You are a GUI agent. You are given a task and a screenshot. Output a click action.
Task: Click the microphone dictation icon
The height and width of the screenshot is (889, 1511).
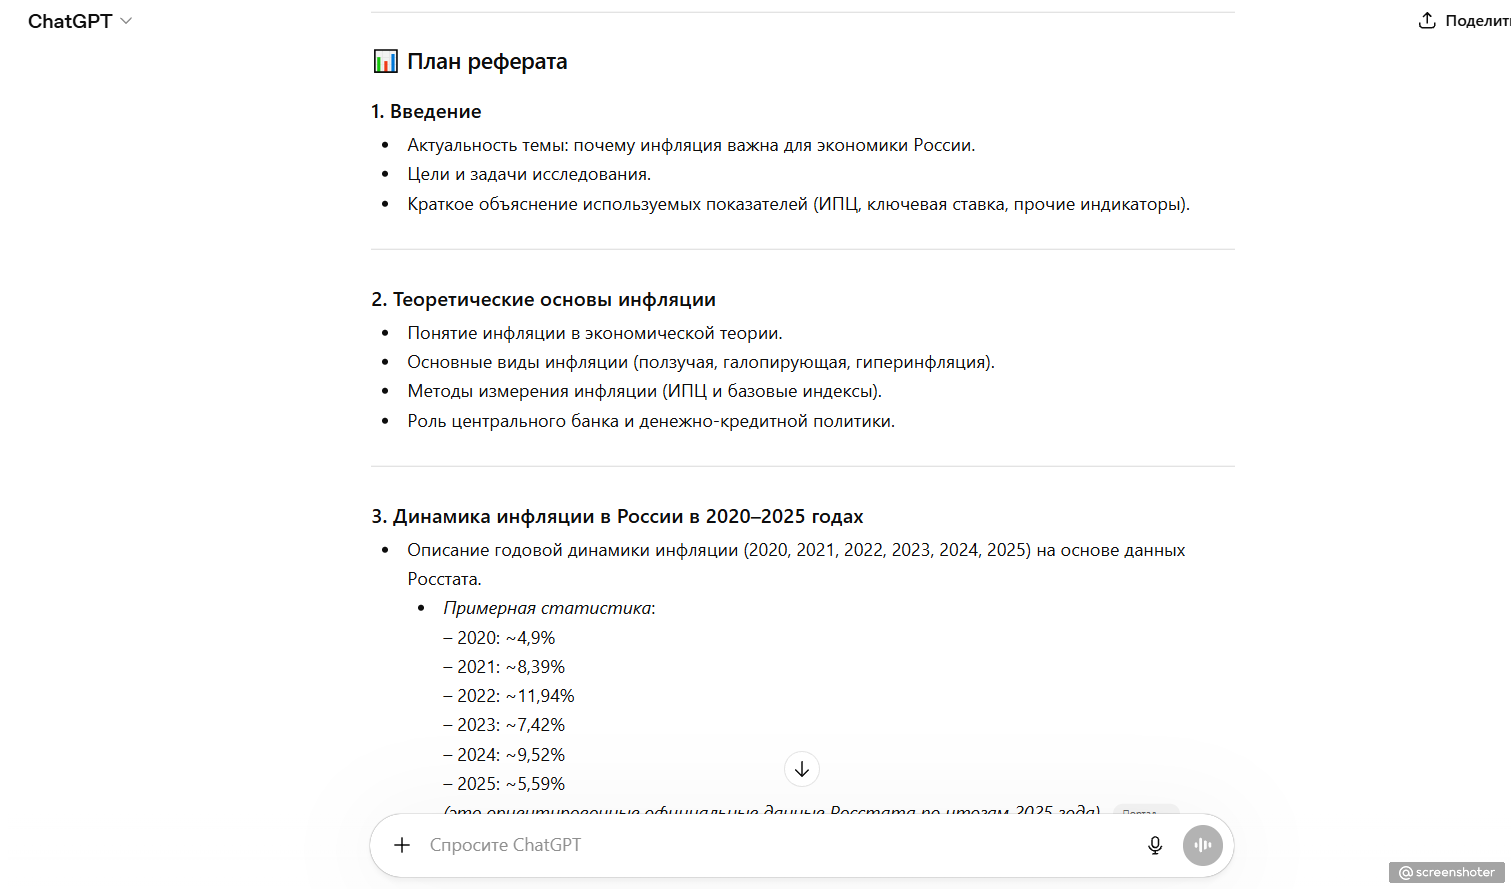tap(1155, 845)
